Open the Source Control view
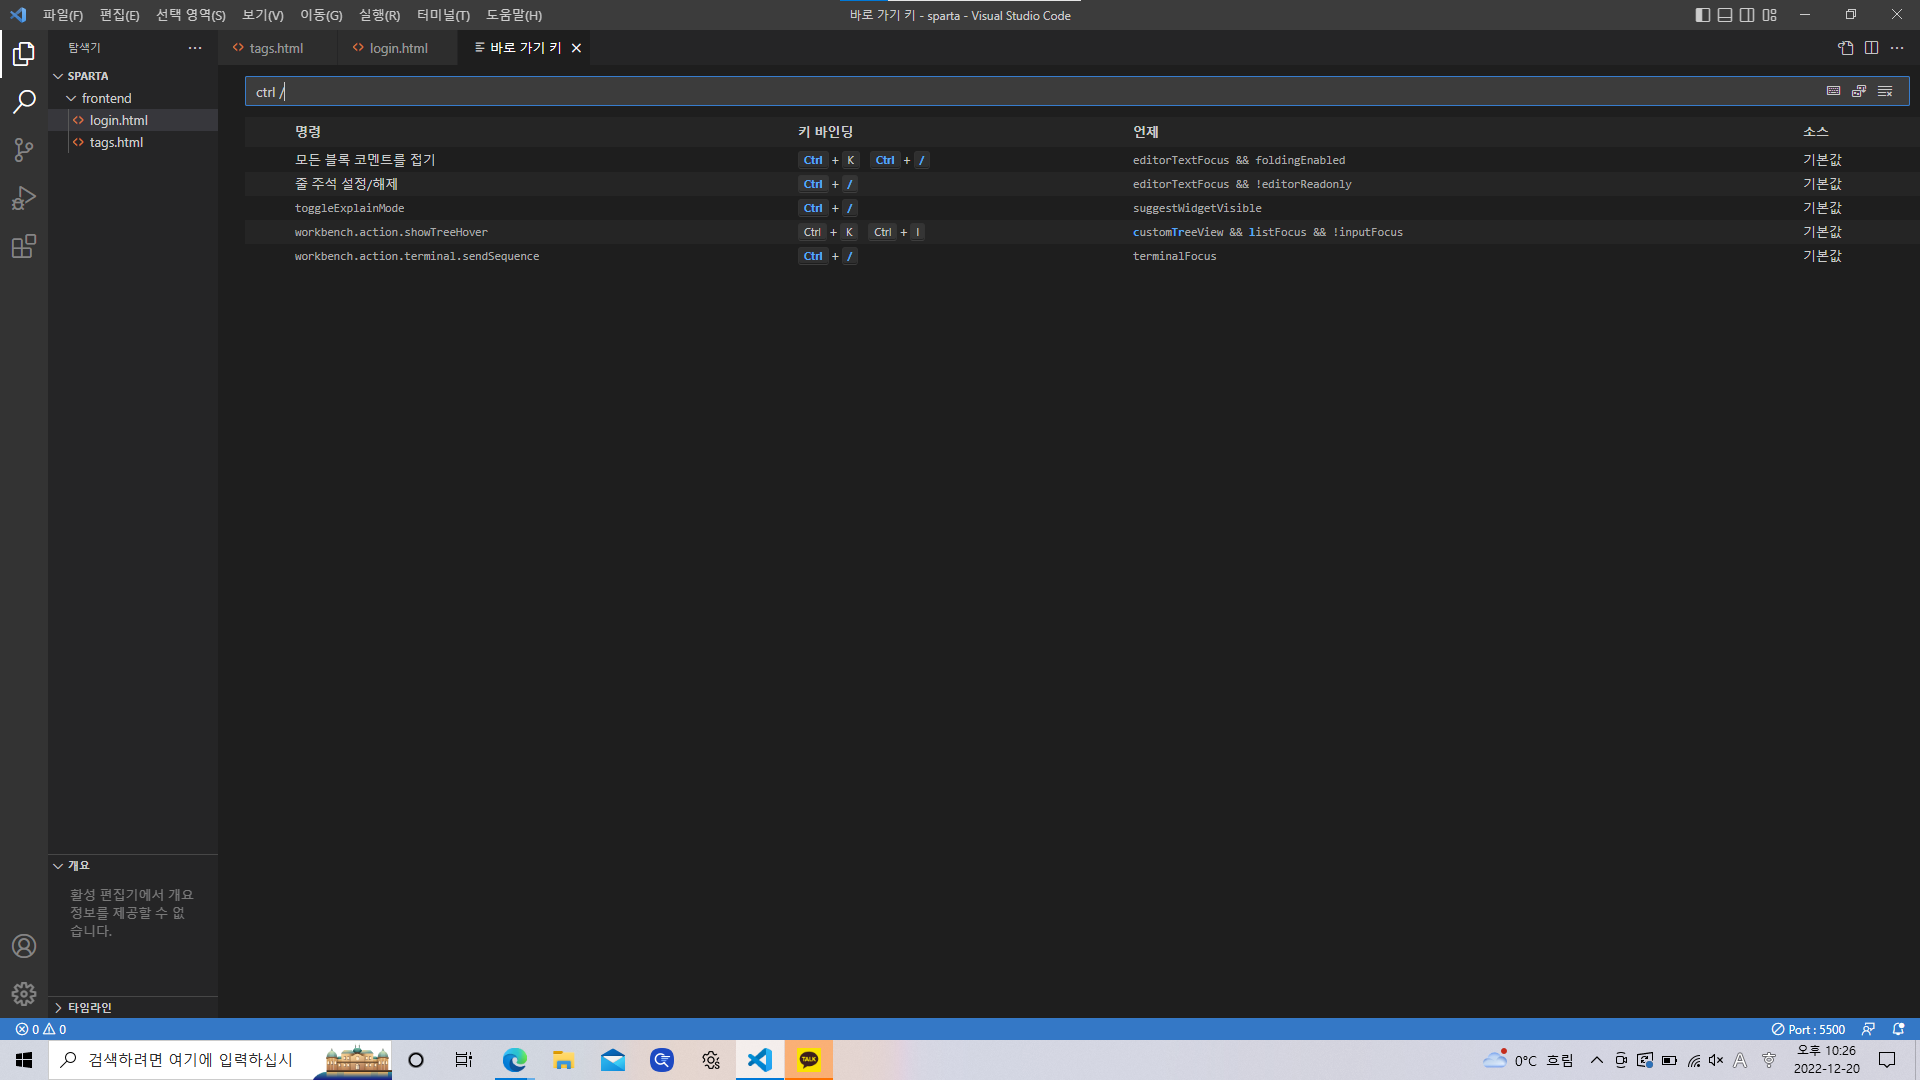This screenshot has height=1080, width=1920. (x=24, y=150)
